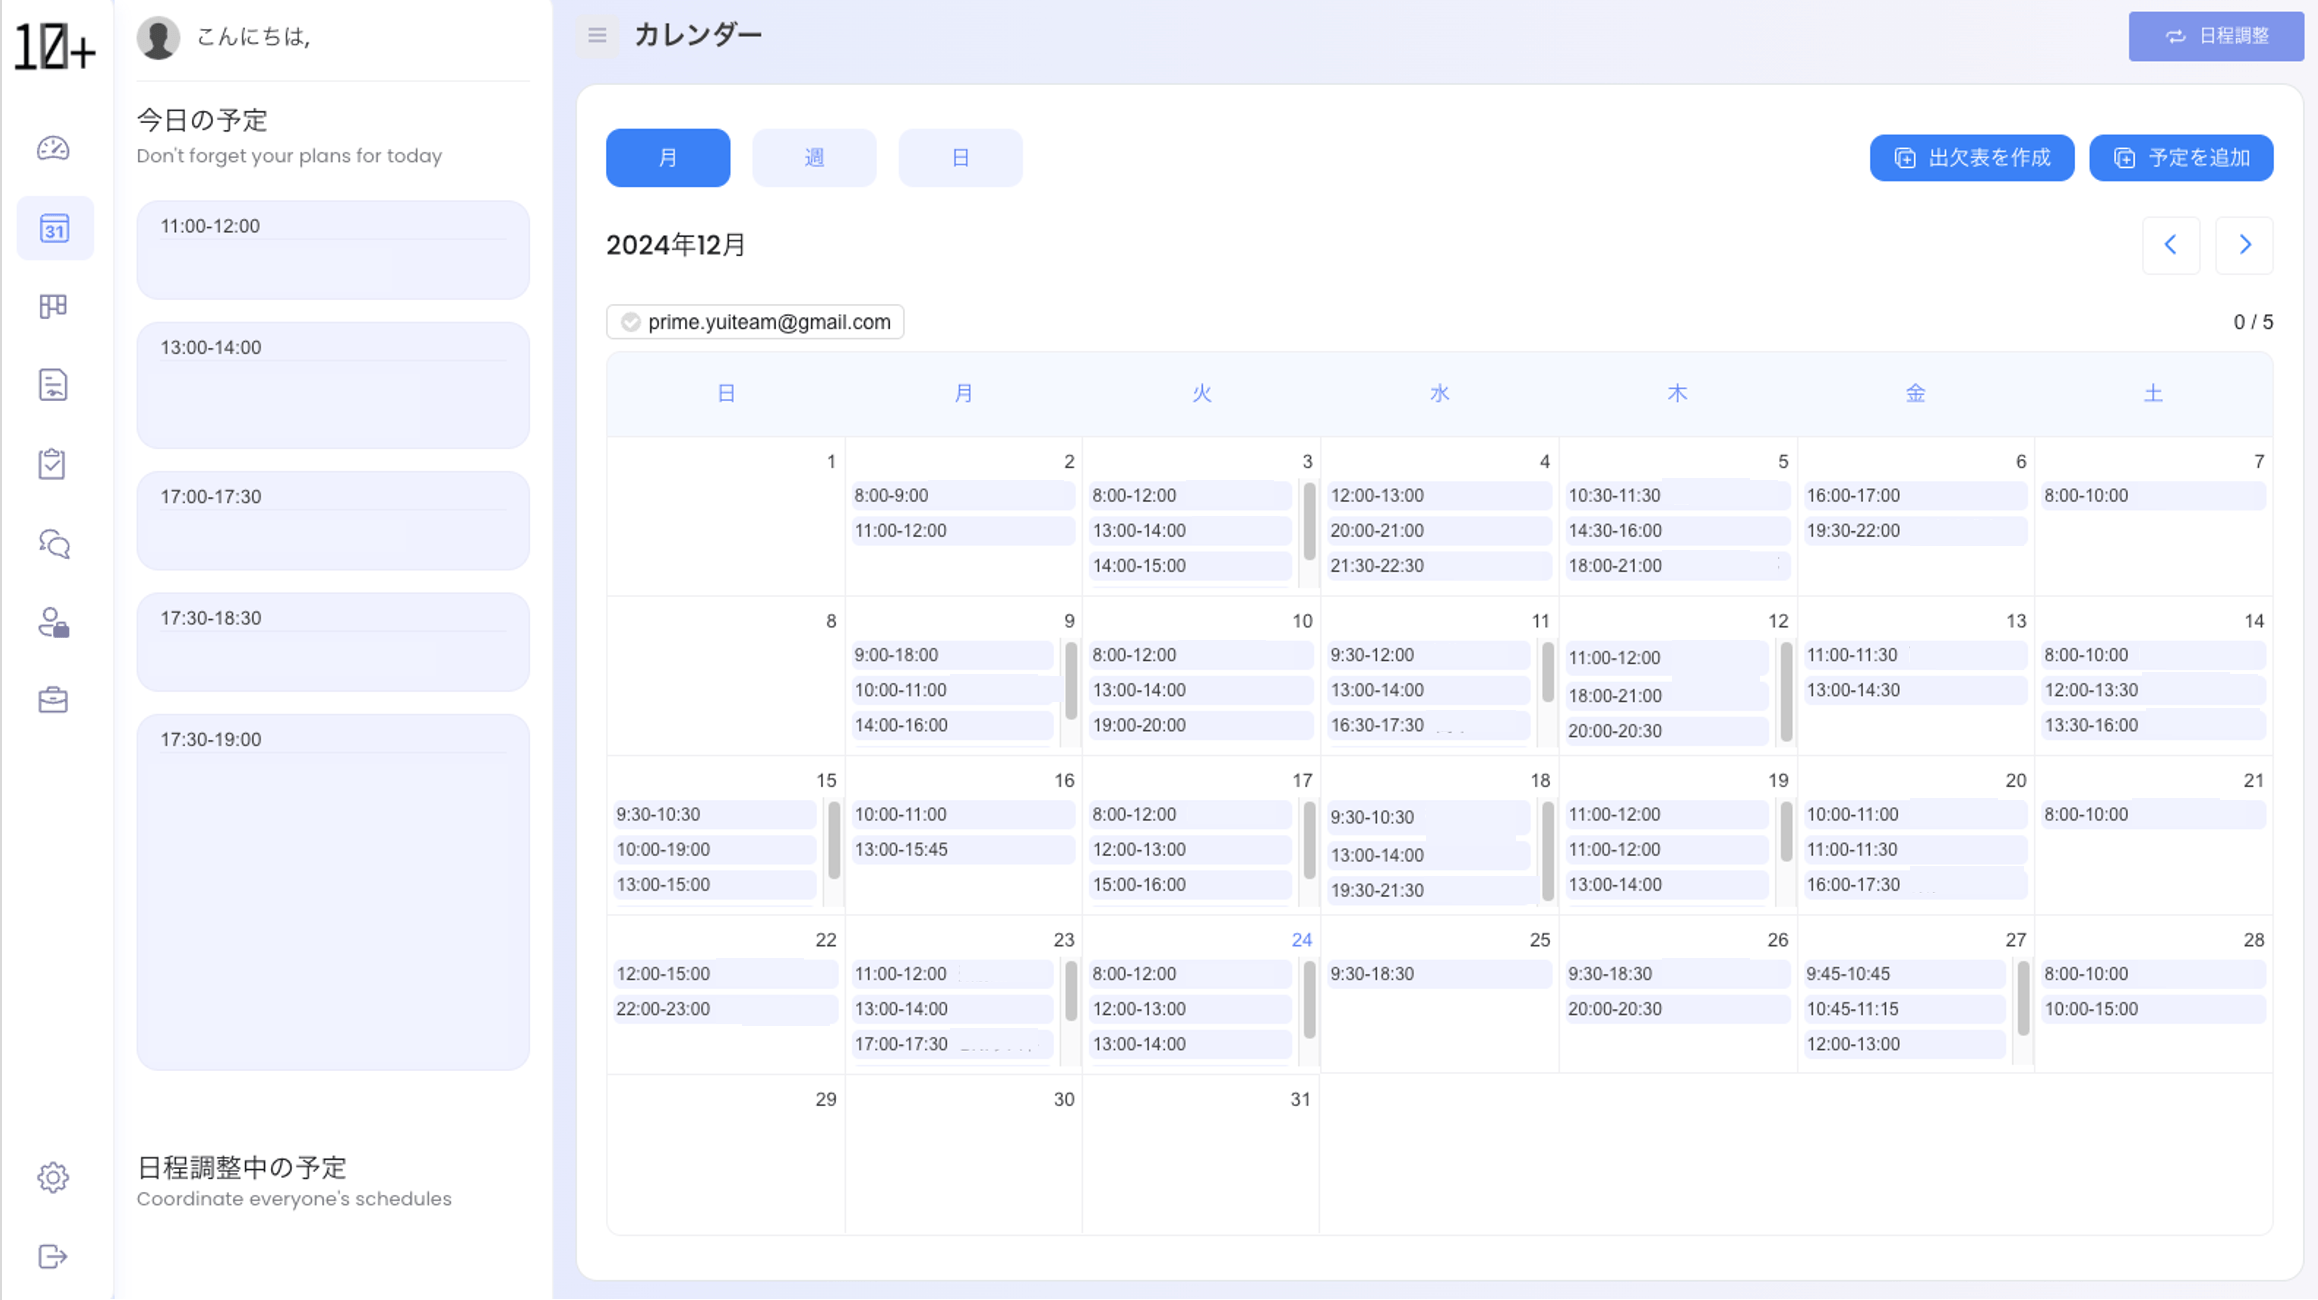Click the 予定を追加 button
The width and height of the screenshot is (2318, 1300).
(2181, 158)
